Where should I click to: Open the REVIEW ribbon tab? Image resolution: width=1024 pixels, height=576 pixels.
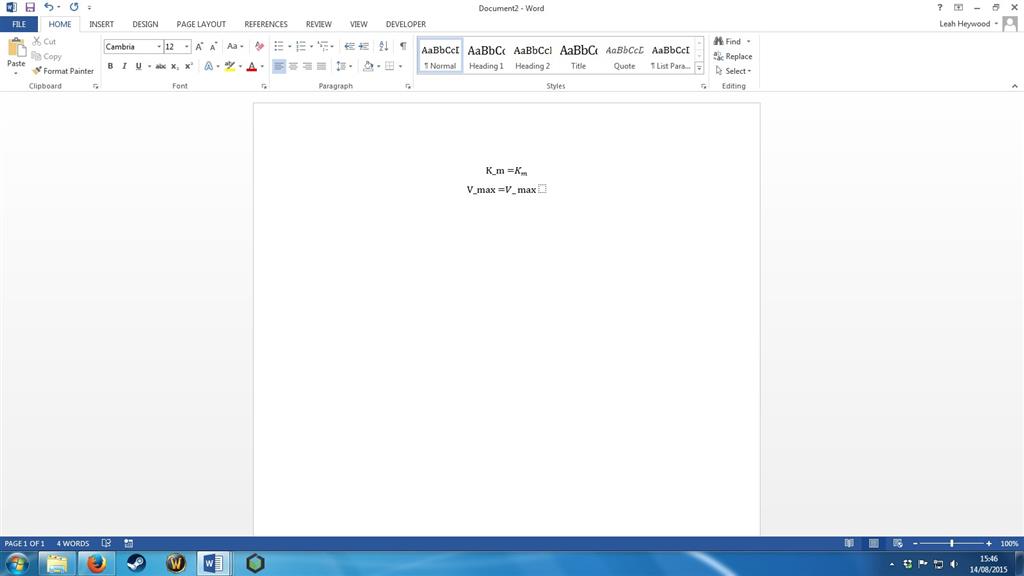[x=318, y=24]
